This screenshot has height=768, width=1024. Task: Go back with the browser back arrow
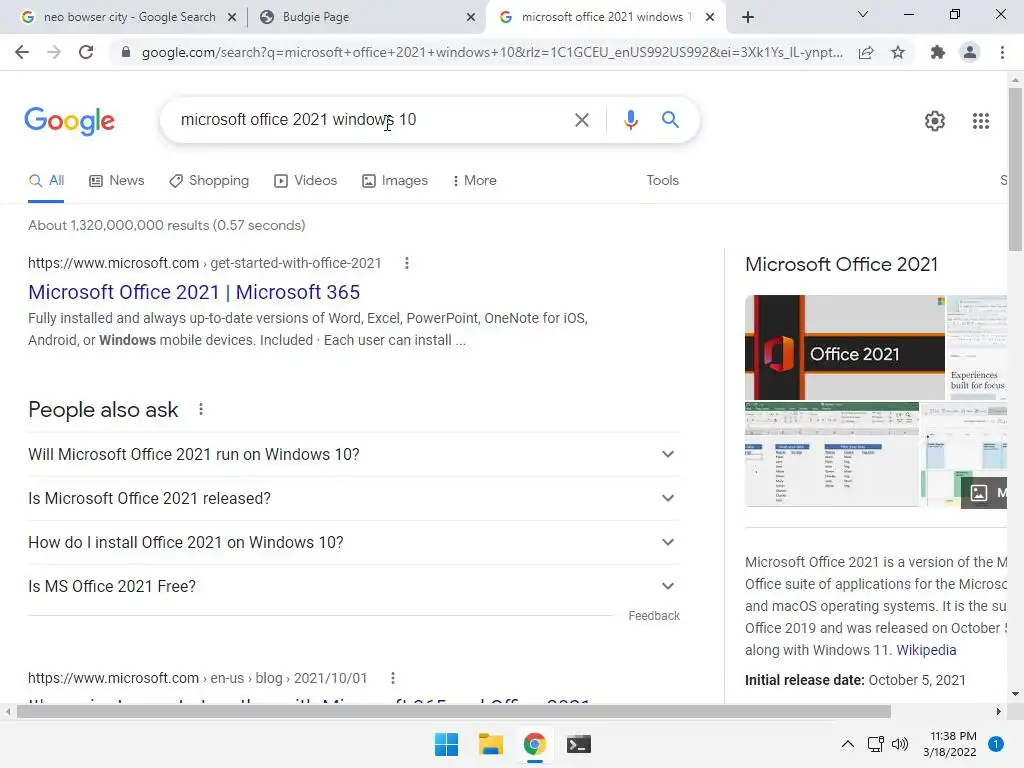click(x=22, y=52)
